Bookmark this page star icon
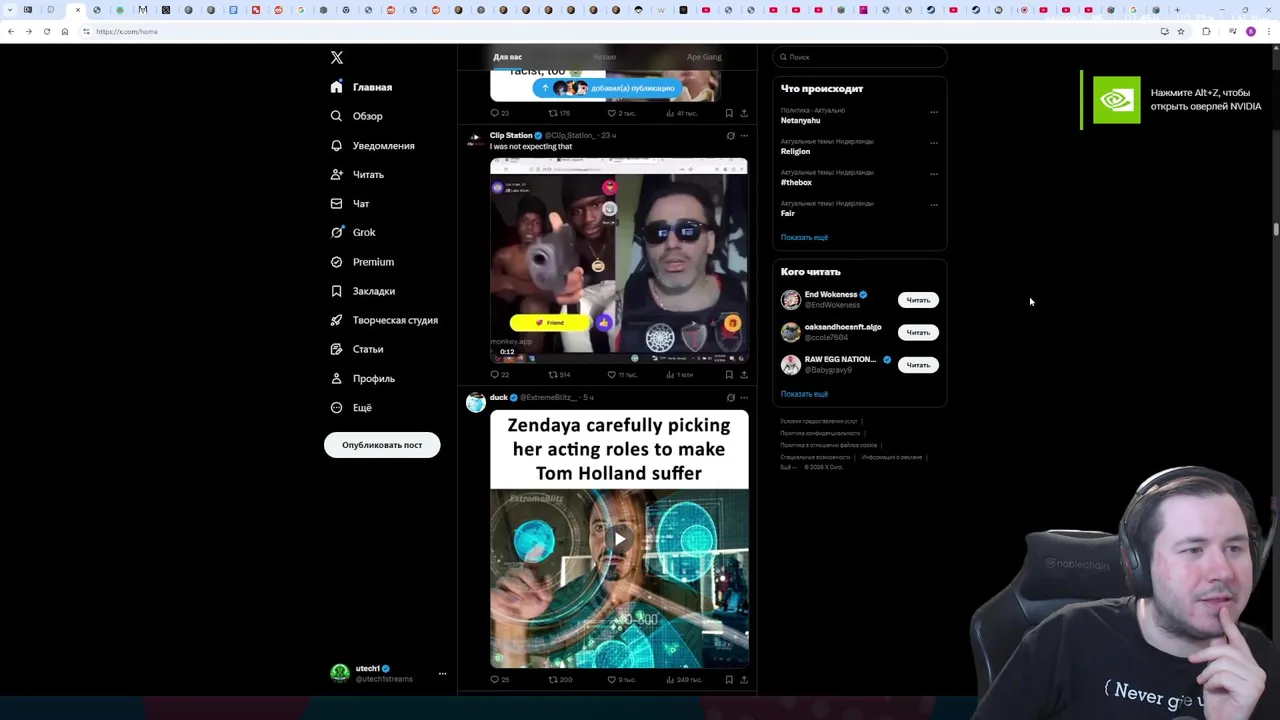This screenshot has height=720, width=1280. [1181, 32]
